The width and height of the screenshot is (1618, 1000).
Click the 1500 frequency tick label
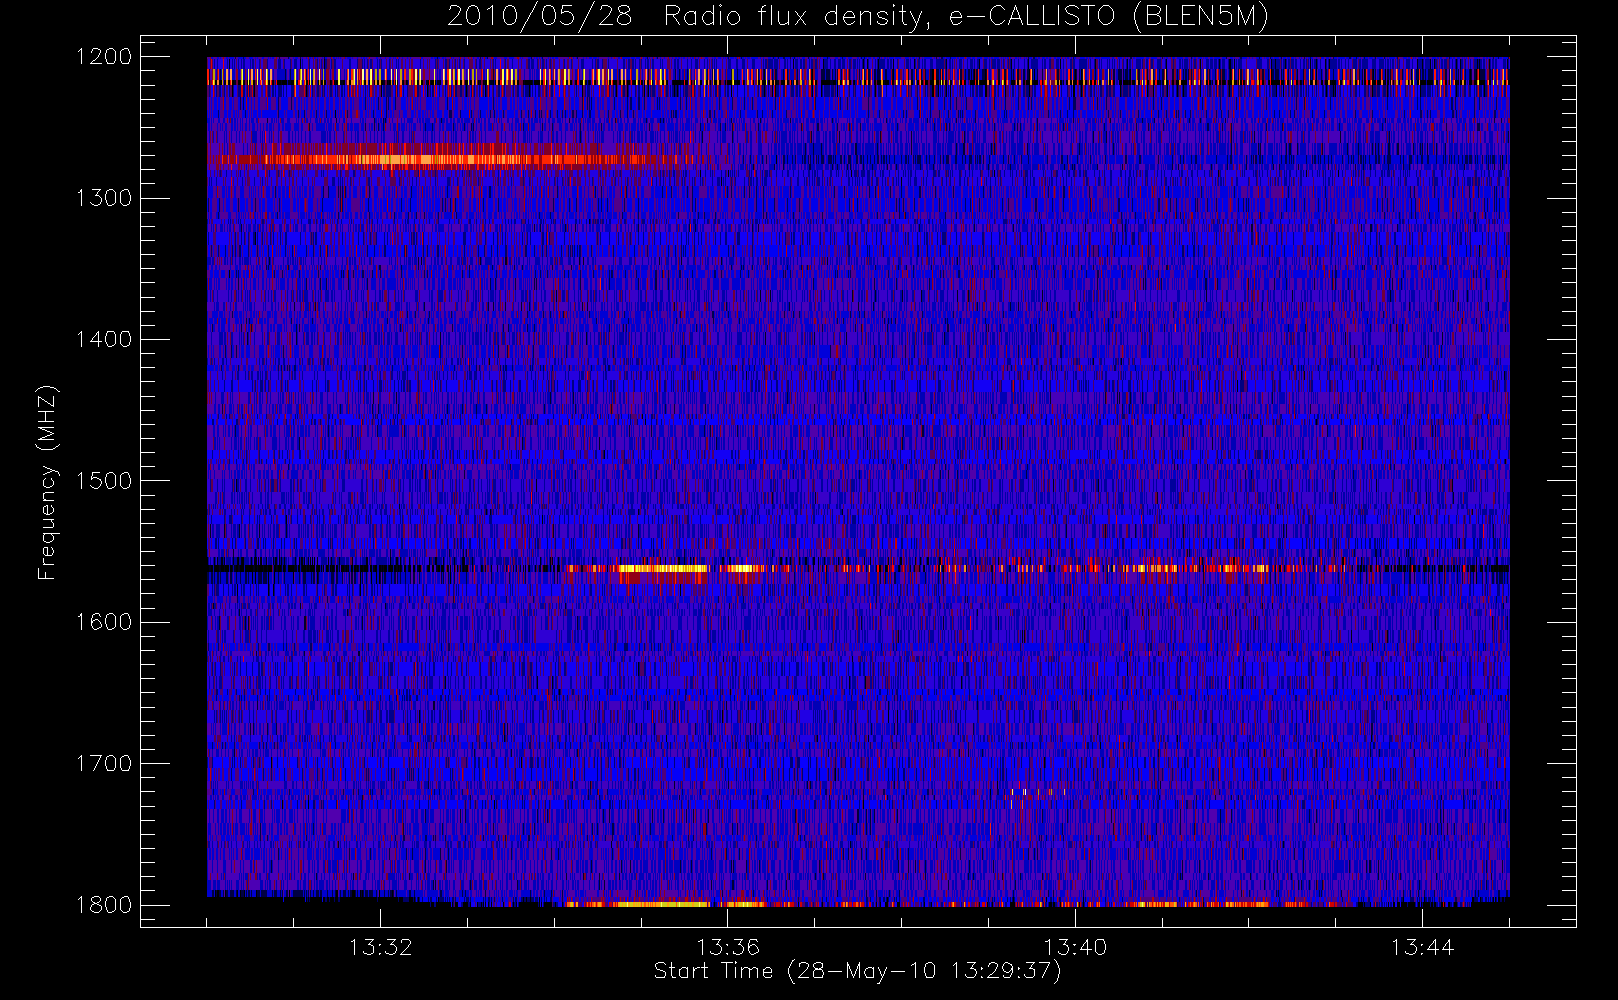[x=104, y=481]
